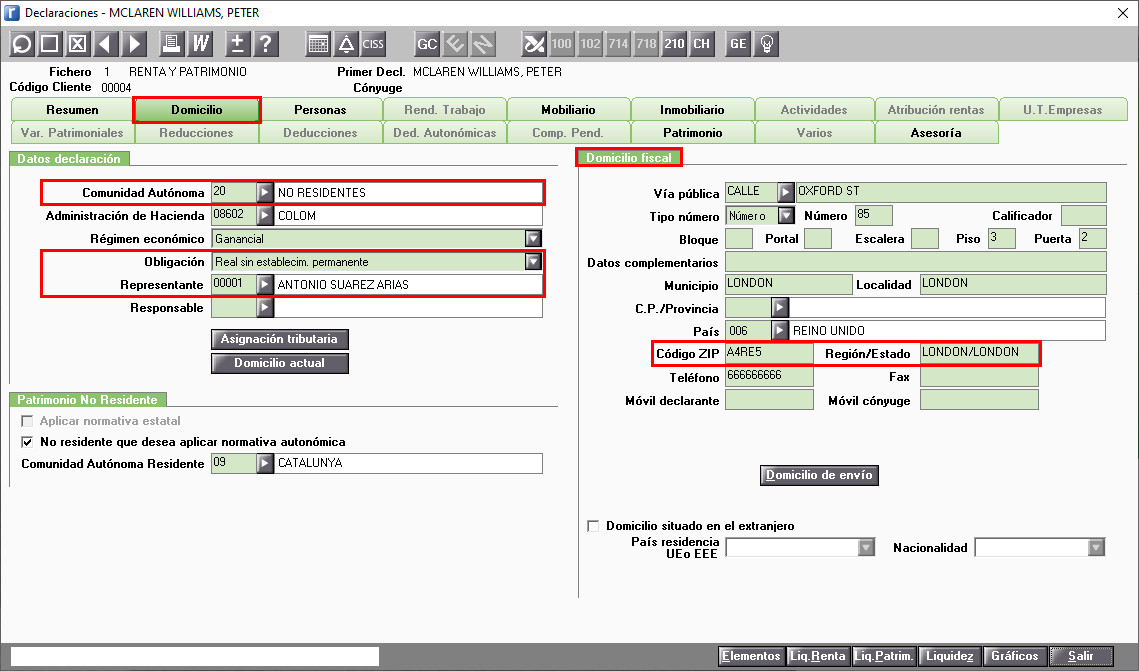Click the Asignación tributaria button
The width and height of the screenshot is (1139, 671).
(x=280, y=339)
